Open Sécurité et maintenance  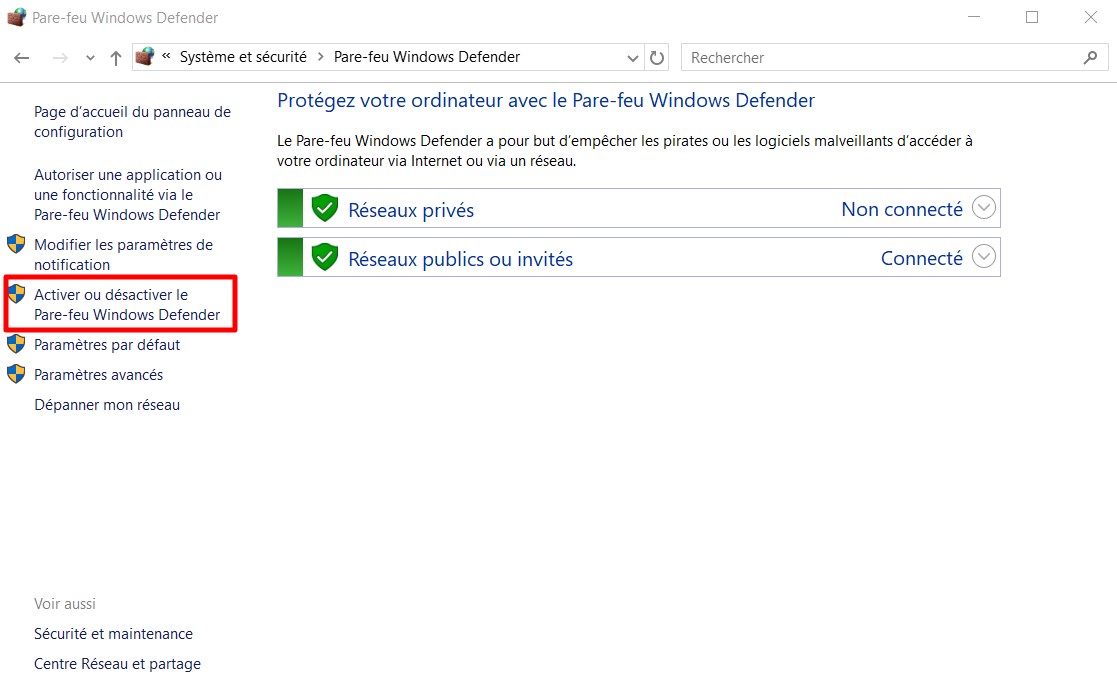[x=113, y=633]
